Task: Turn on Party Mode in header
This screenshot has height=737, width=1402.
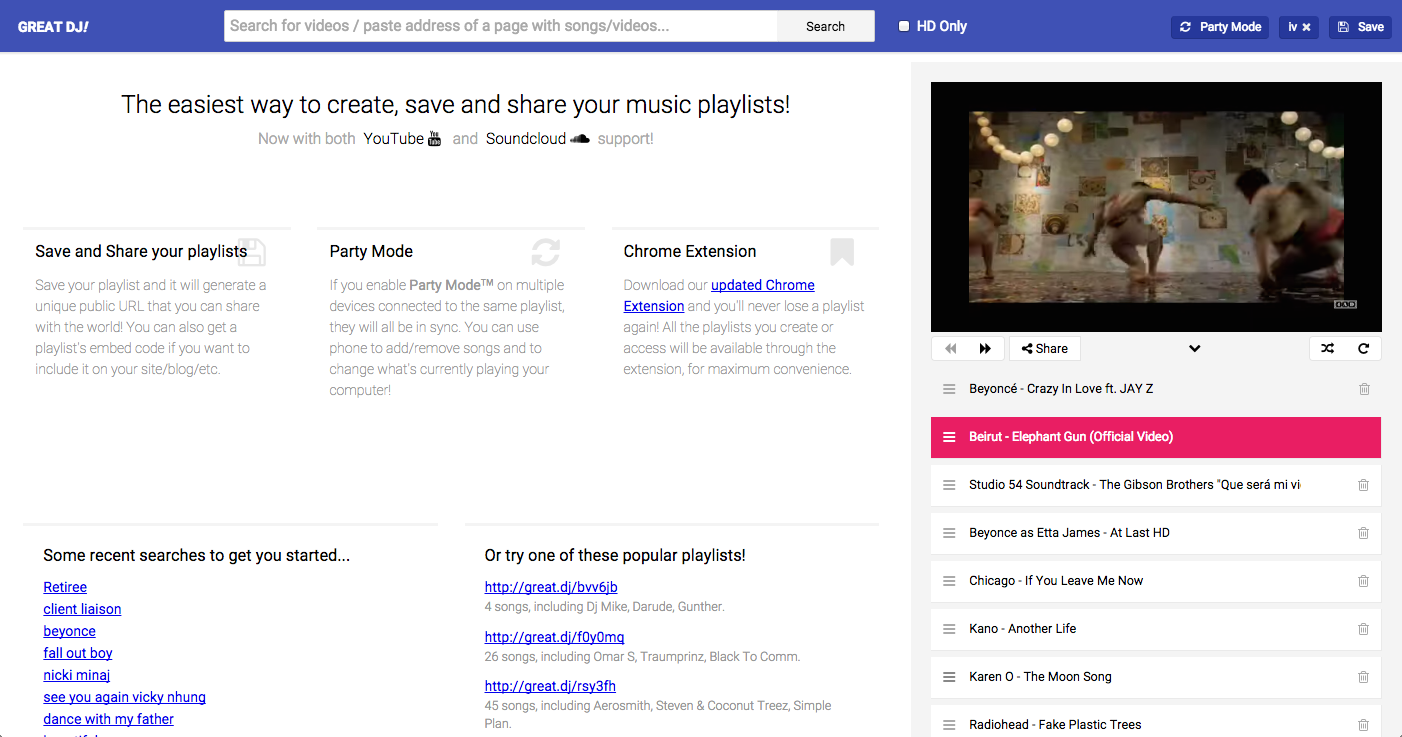Action: coord(1220,27)
